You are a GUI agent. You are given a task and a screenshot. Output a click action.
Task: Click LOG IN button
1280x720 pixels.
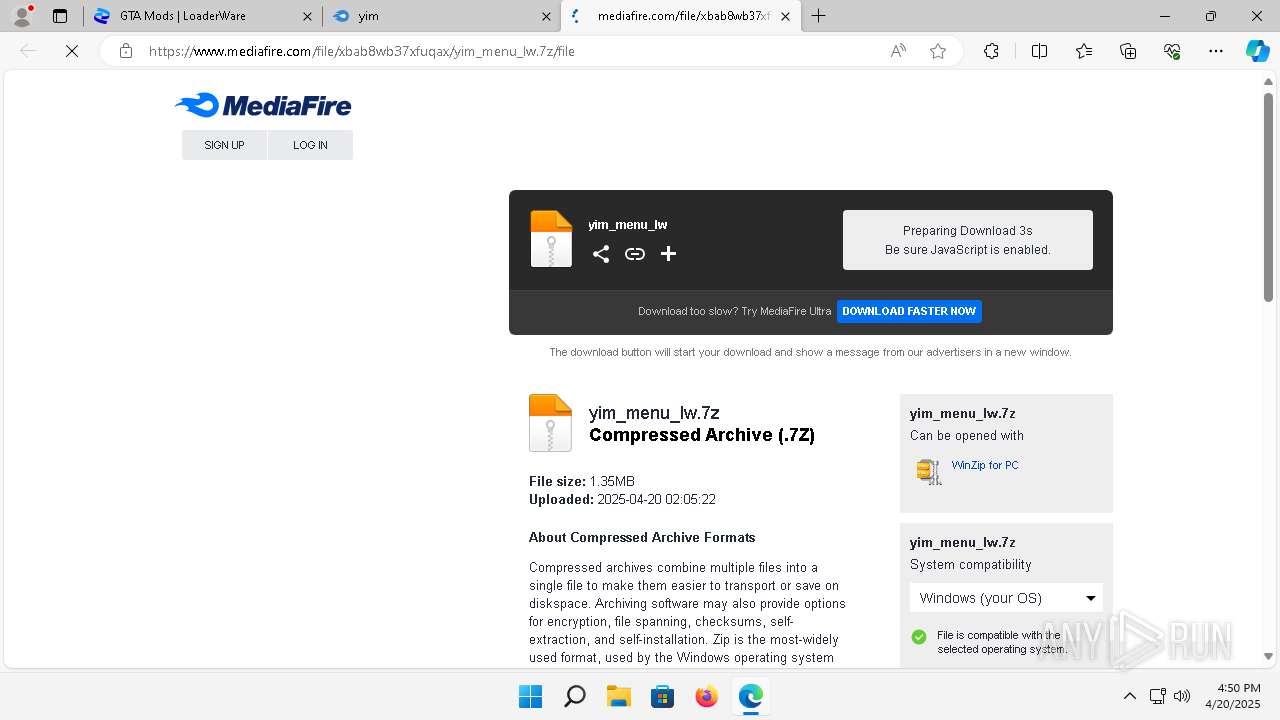click(310, 145)
